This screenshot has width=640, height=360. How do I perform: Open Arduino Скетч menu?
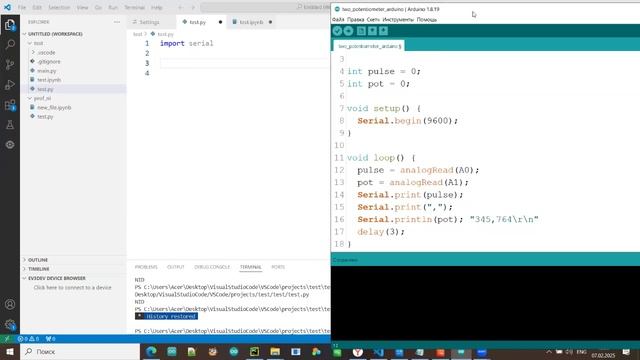pos(373,20)
